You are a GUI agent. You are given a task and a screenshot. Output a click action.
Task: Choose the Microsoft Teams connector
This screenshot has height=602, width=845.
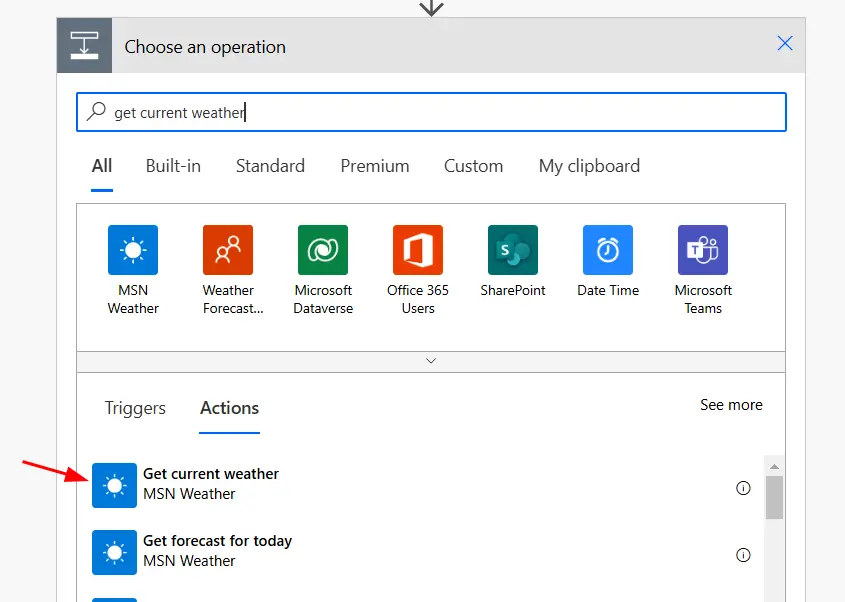pyautogui.click(x=703, y=250)
